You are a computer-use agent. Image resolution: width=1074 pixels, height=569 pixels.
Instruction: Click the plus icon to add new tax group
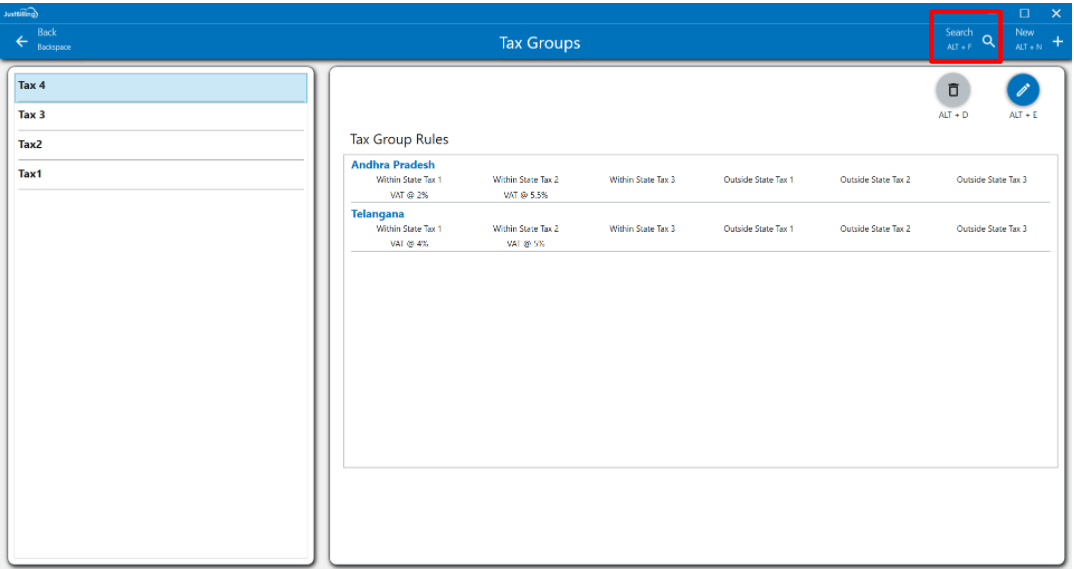point(1057,41)
